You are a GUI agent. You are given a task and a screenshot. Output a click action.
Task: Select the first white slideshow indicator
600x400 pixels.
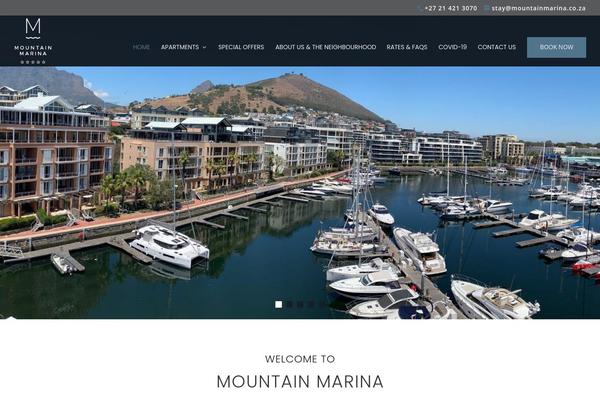pyautogui.click(x=279, y=304)
